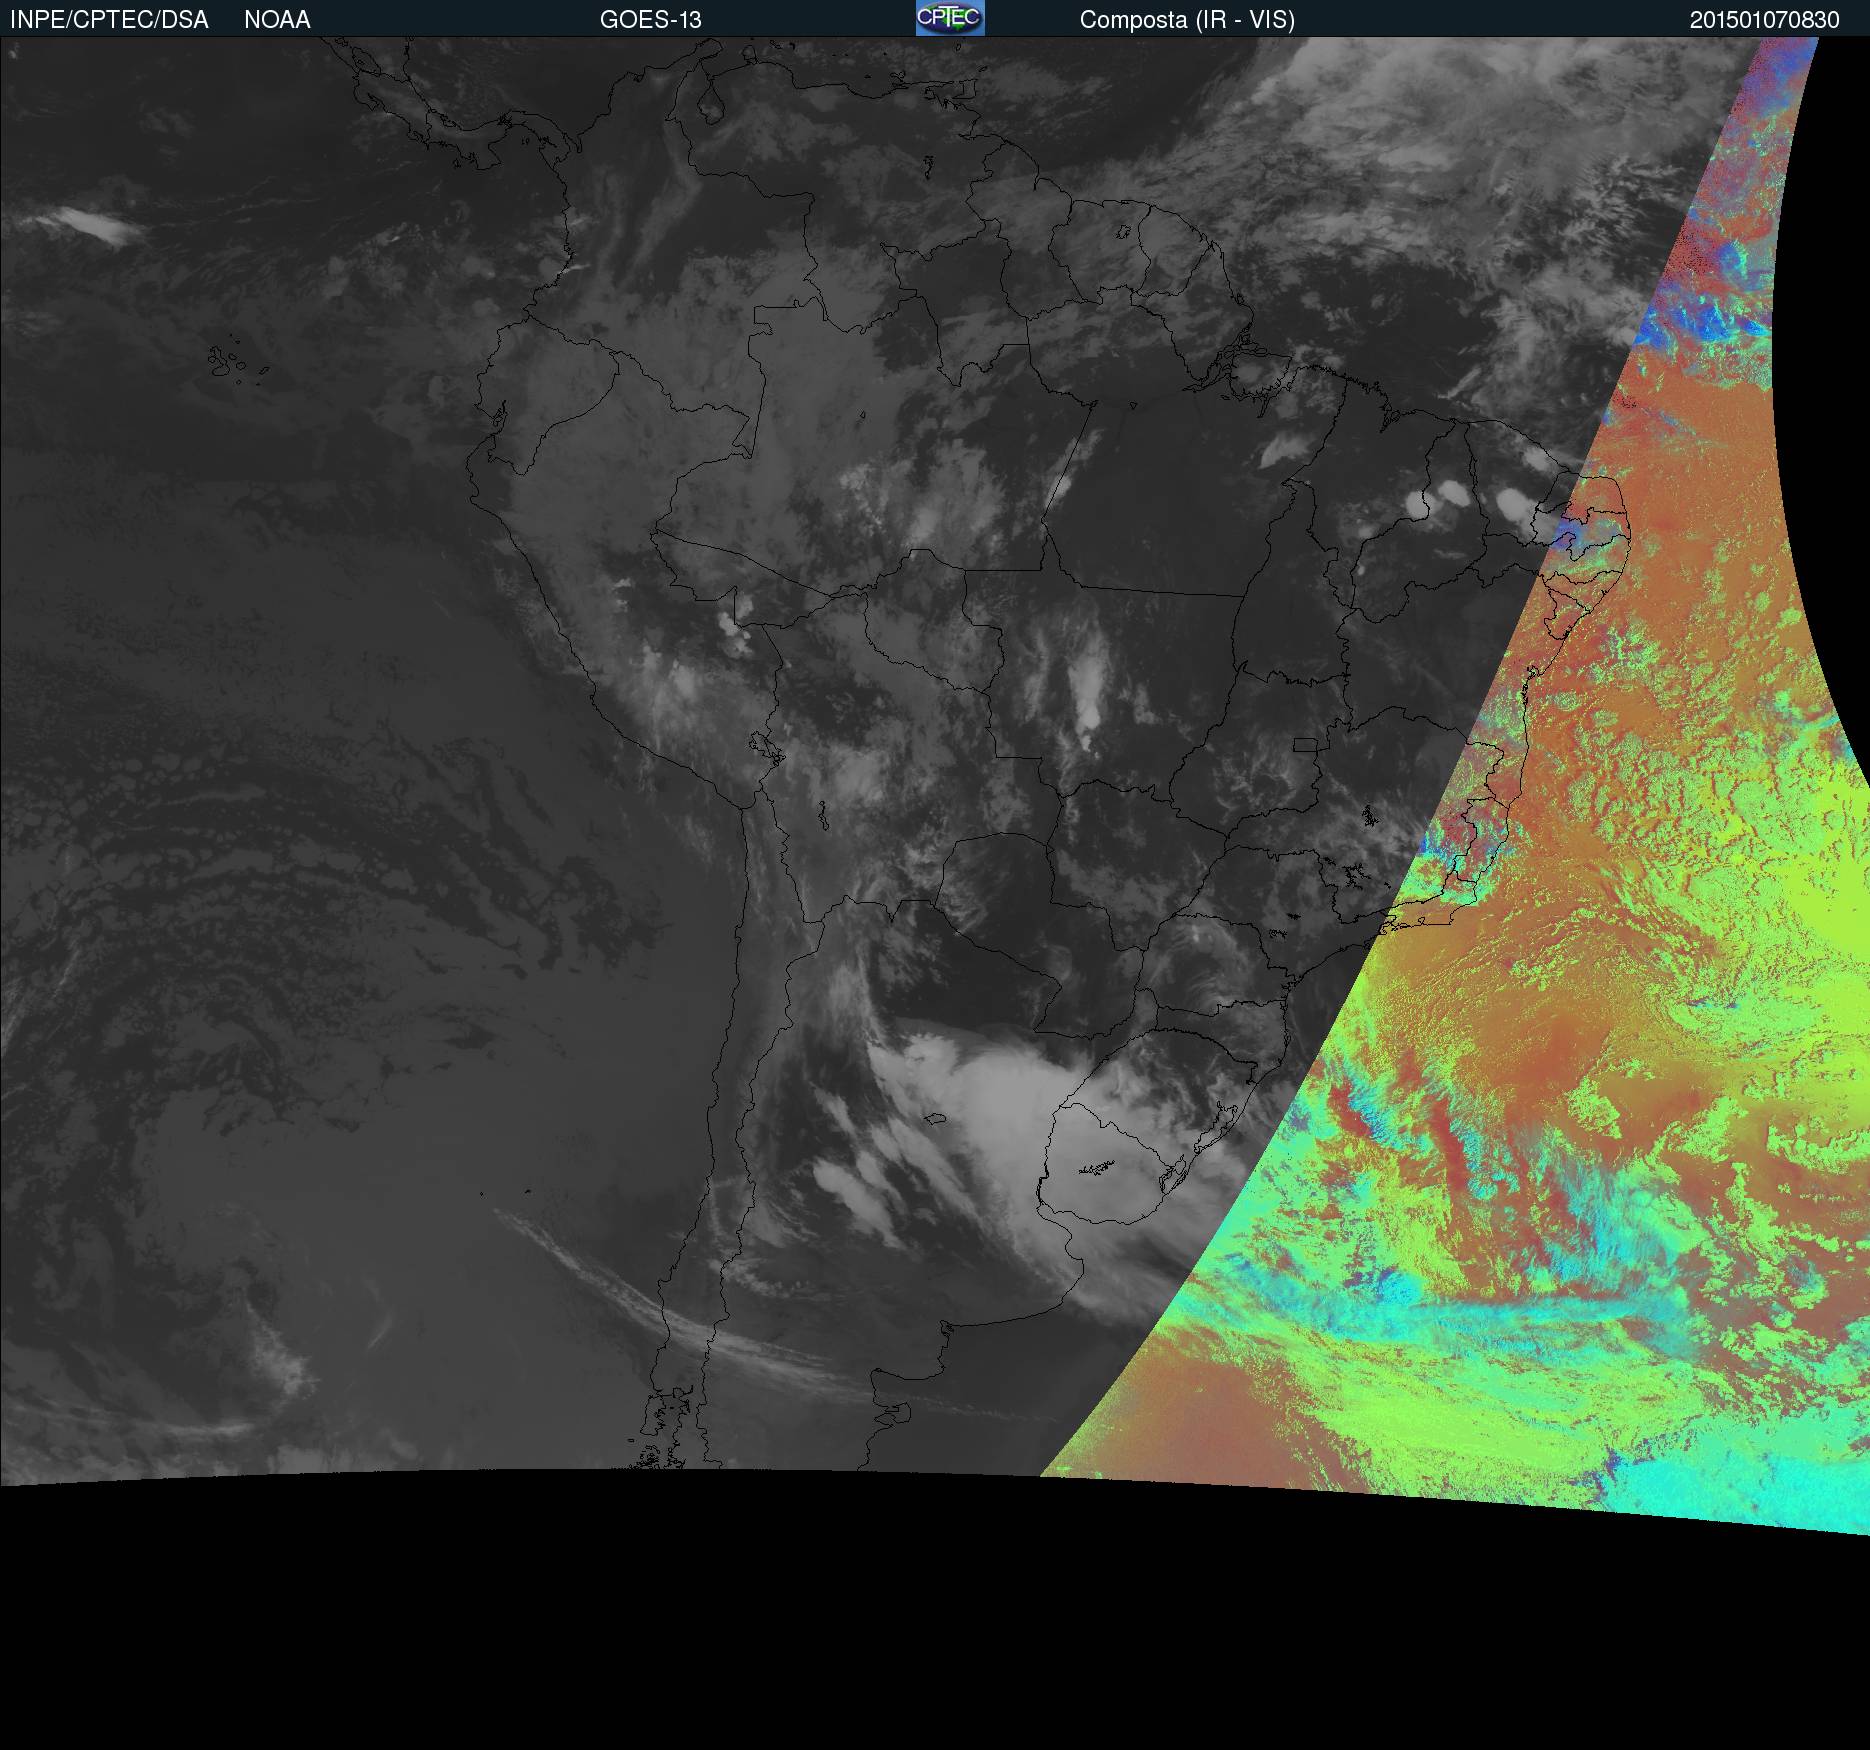Click the GOES-13 satellite label
Screen dimensions: 1870x1750
[651, 20]
